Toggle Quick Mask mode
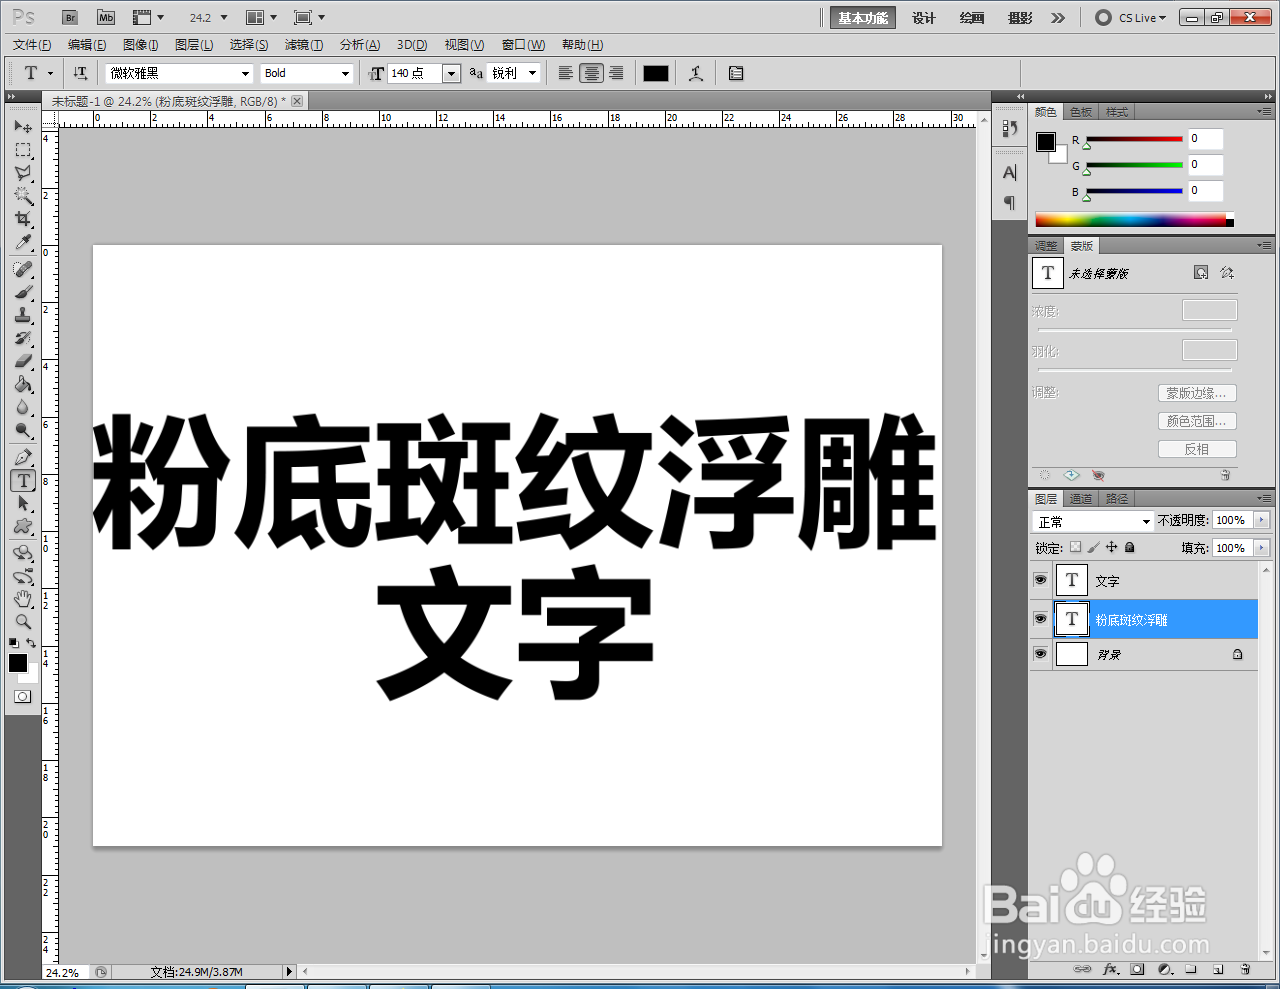 (23, 696)
